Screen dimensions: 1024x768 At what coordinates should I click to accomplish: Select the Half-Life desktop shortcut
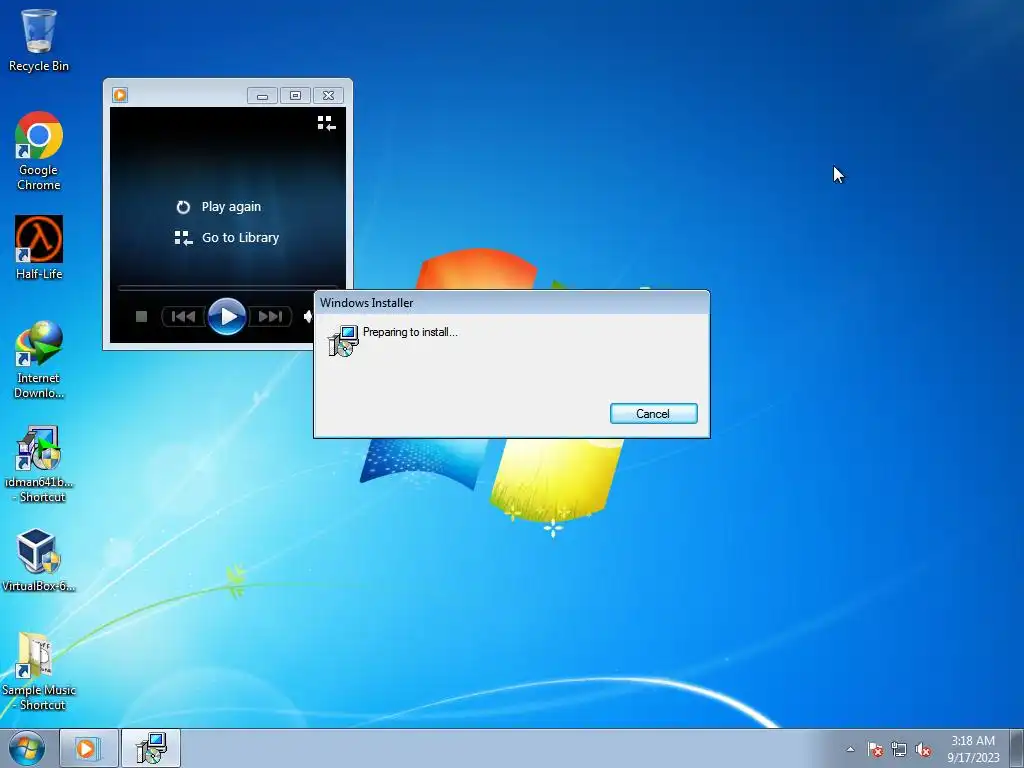tap(39, 247)
